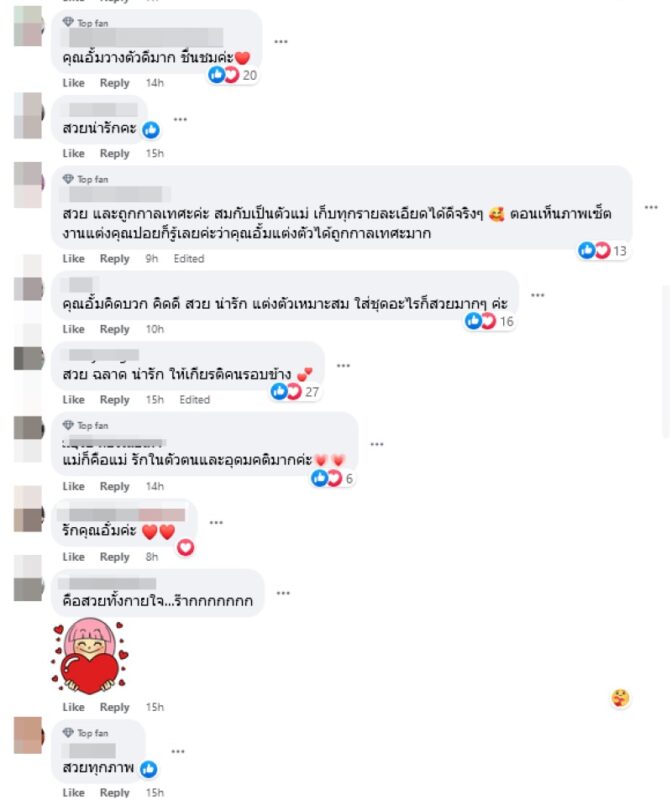Open three-dot menu for คือสวยทั้งกายใจ comment

click(x=283, y=593)
